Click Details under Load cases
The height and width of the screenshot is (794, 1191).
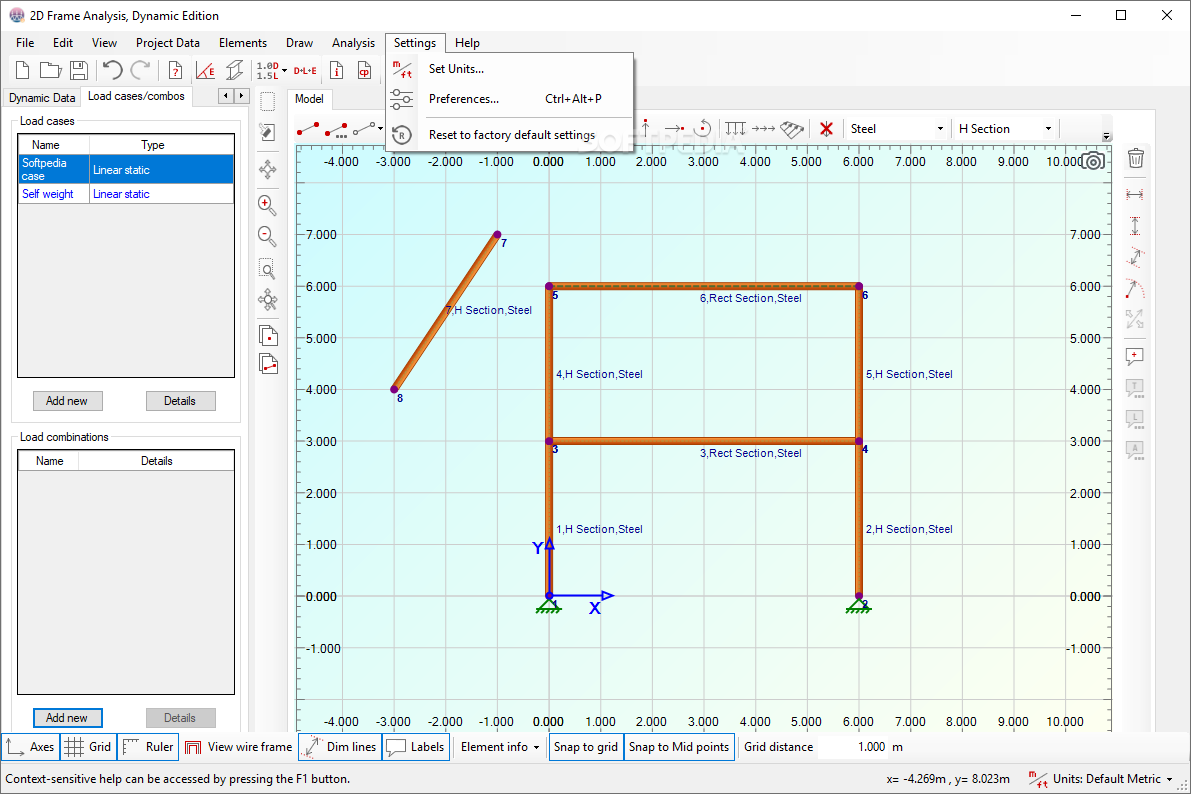[x=180, y=401]
